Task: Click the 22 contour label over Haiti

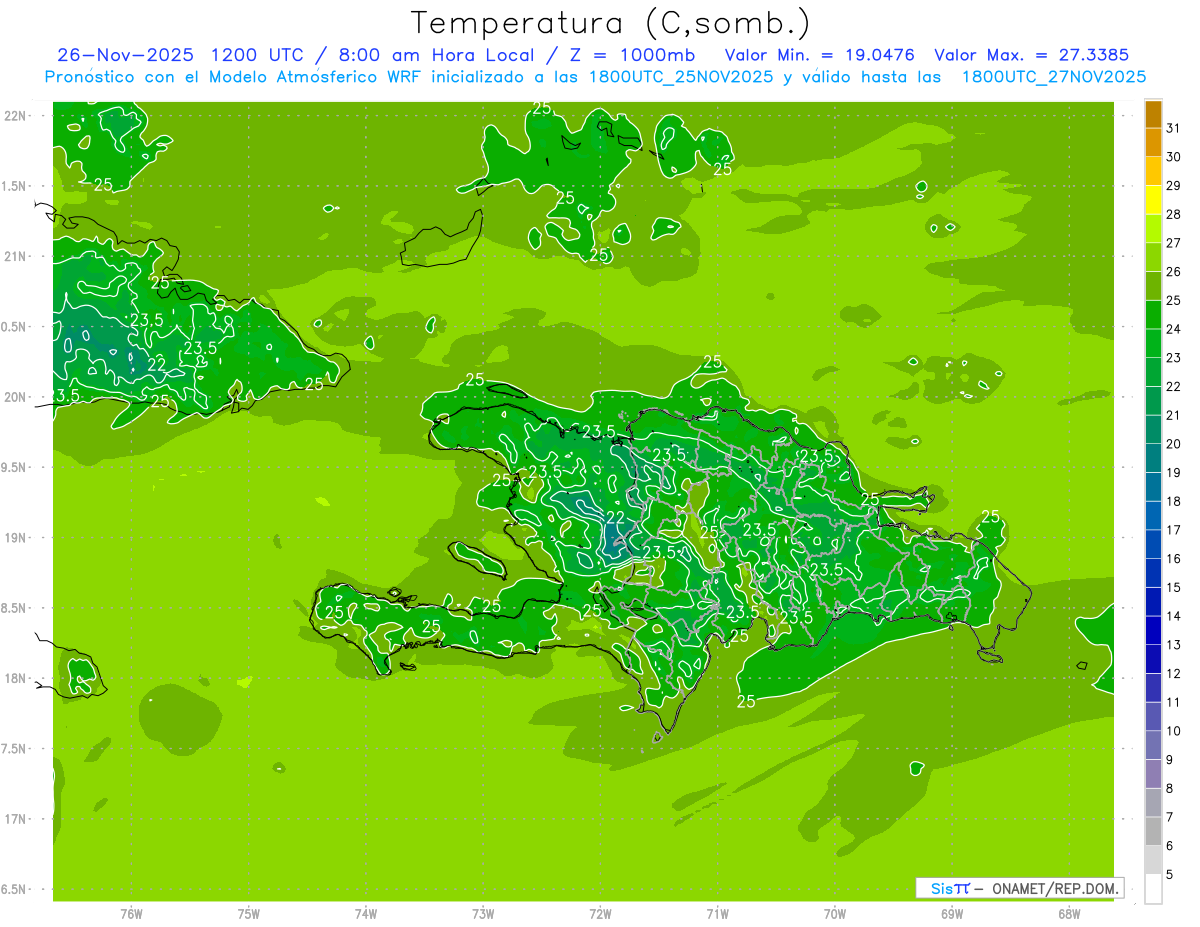Action: 616,517
